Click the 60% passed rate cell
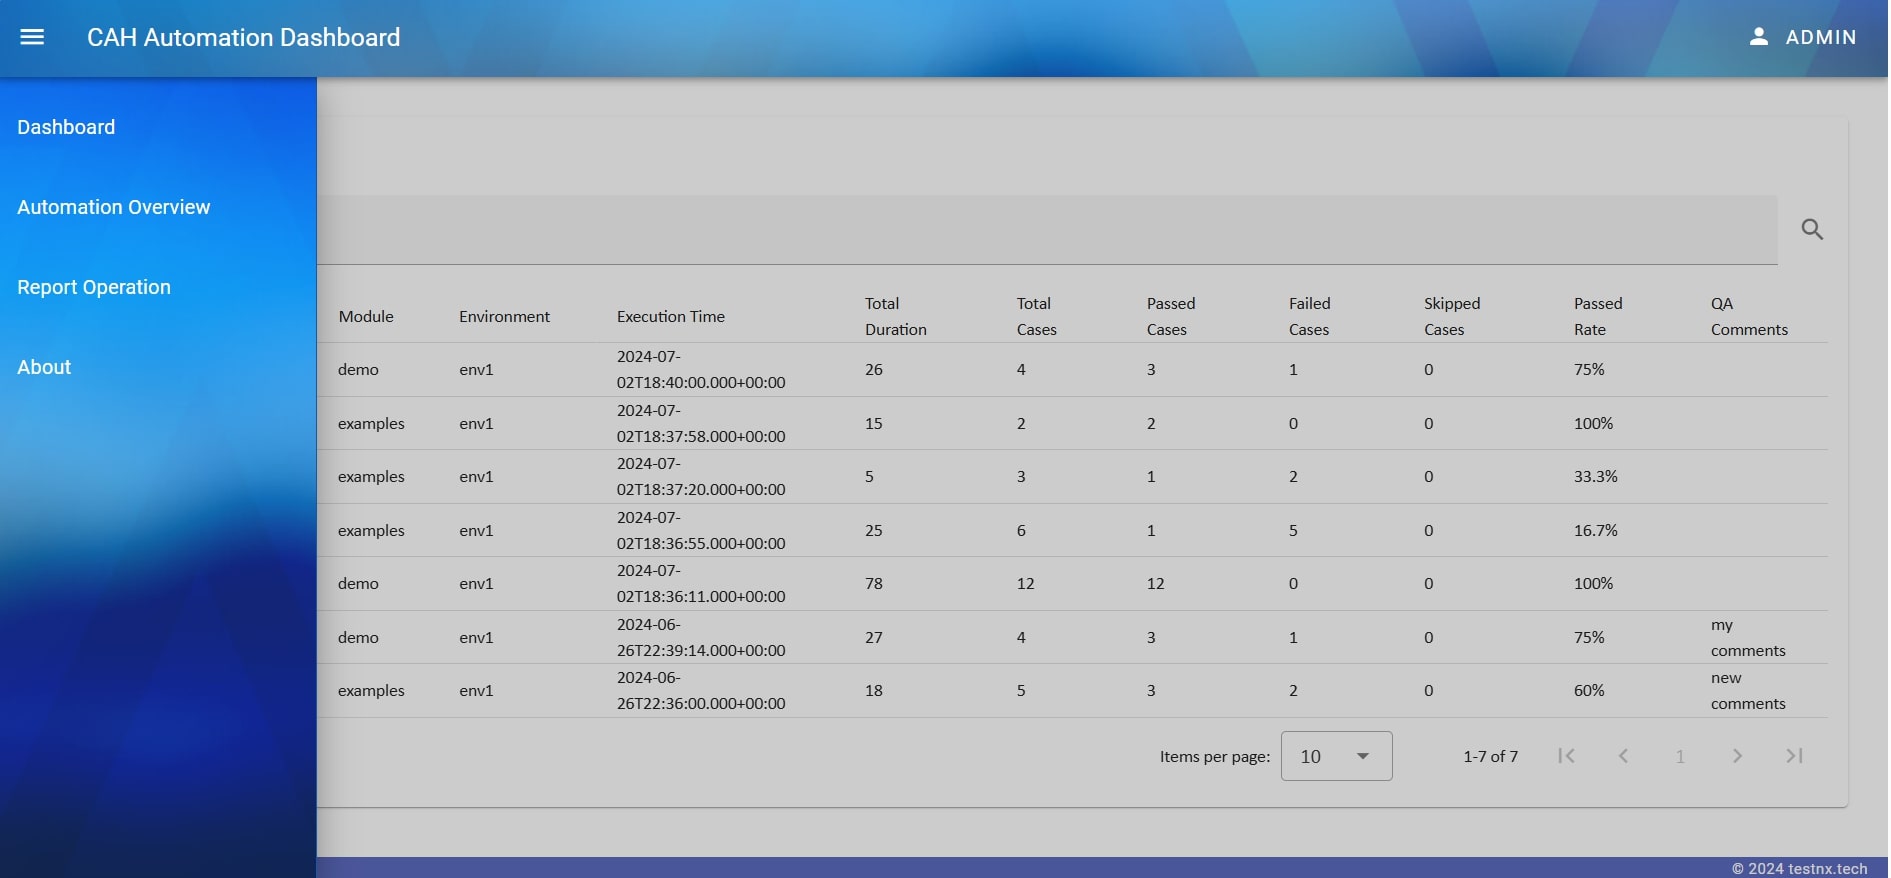Image resolution: width=1891 pixels, height=878 pixels. pos(1589,691)
